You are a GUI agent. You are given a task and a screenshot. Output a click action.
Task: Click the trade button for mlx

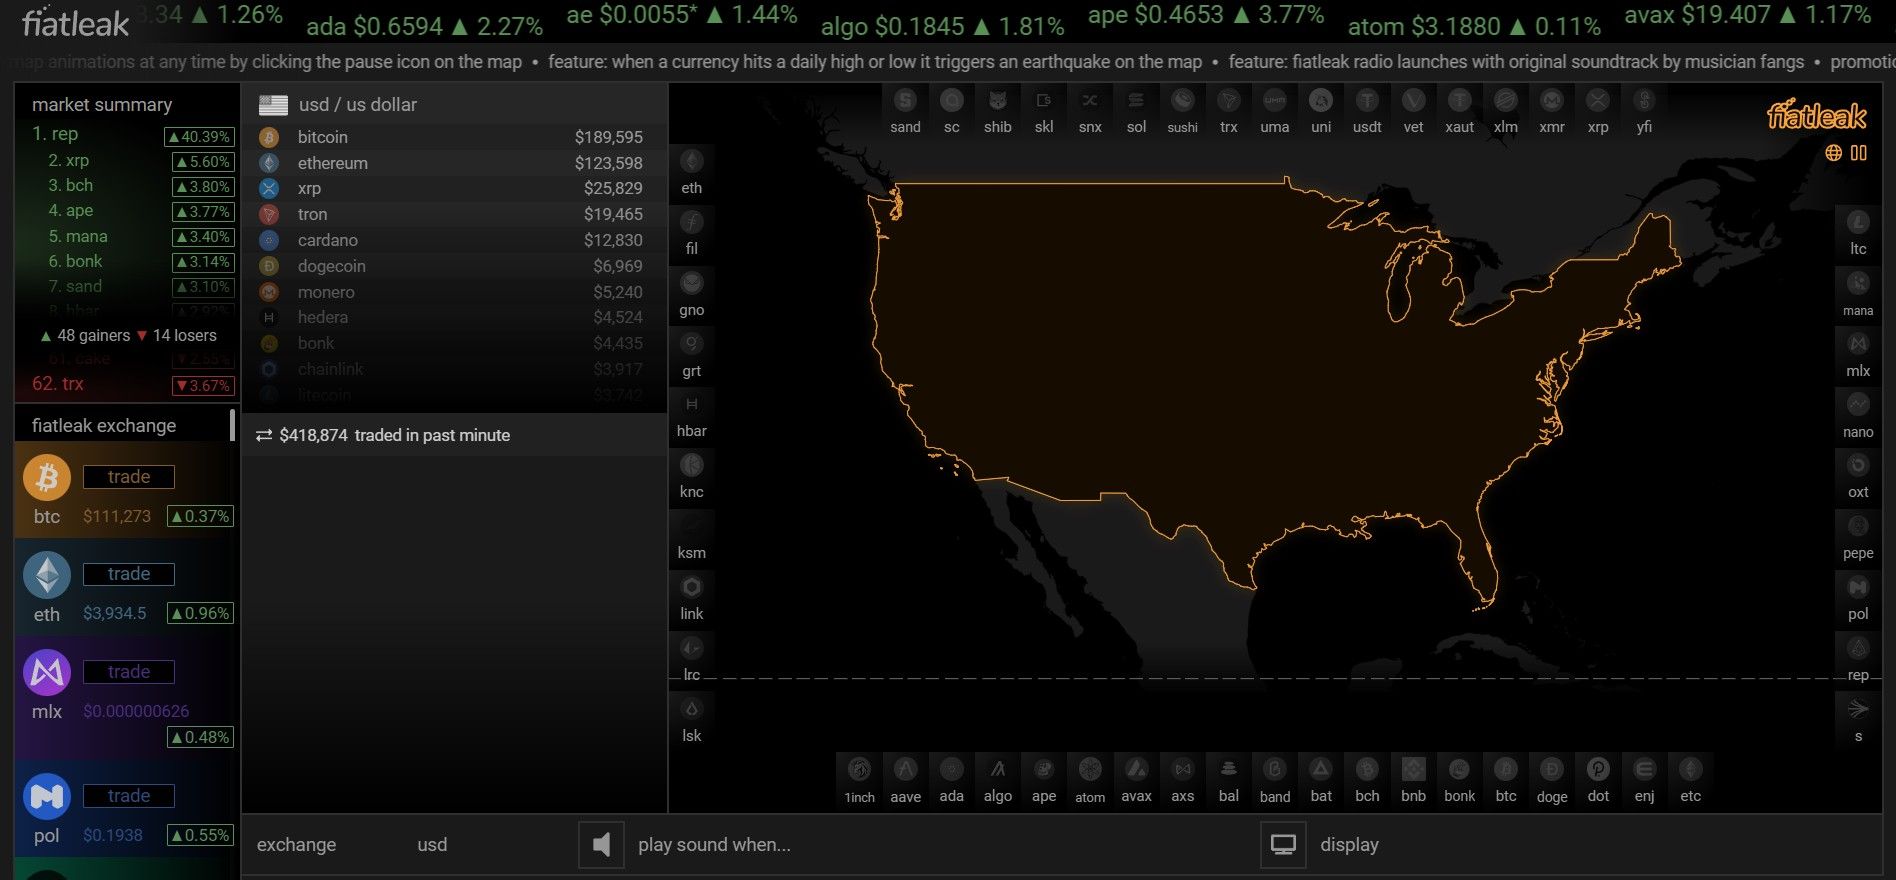click(x=129, y=672)
